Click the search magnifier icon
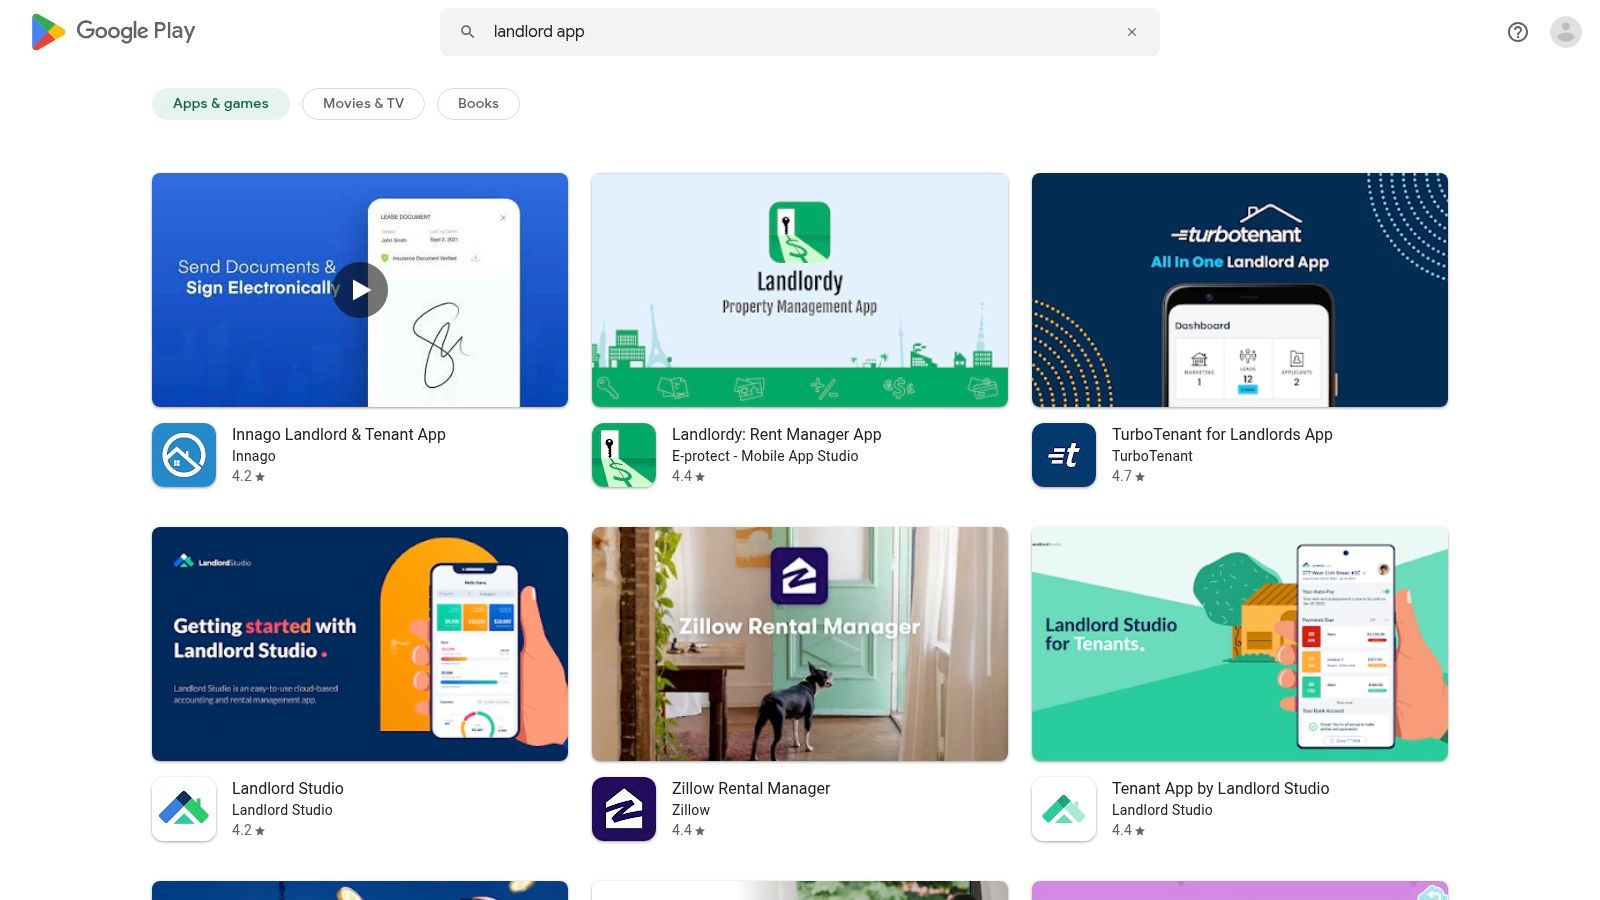1600x900 pixels. pos(467,31)
